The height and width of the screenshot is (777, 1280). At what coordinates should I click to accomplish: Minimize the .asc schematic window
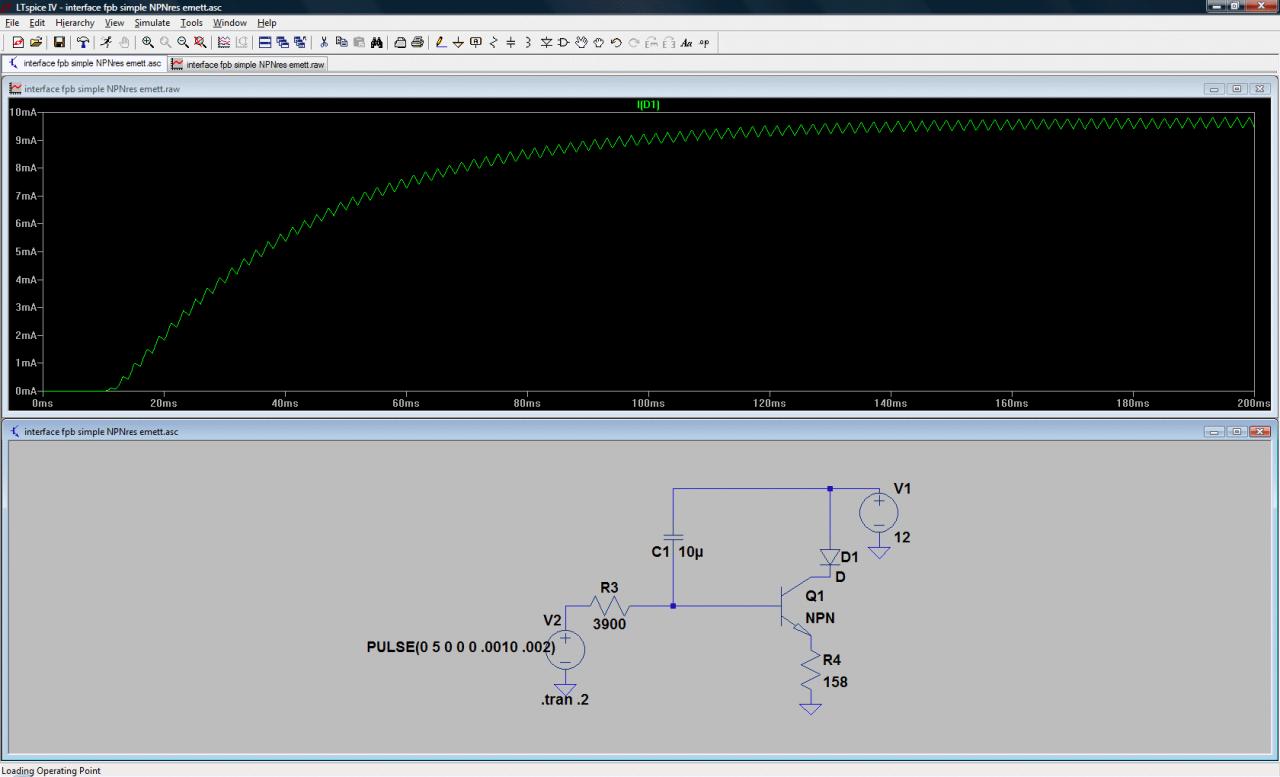[x=1215, y=432]
